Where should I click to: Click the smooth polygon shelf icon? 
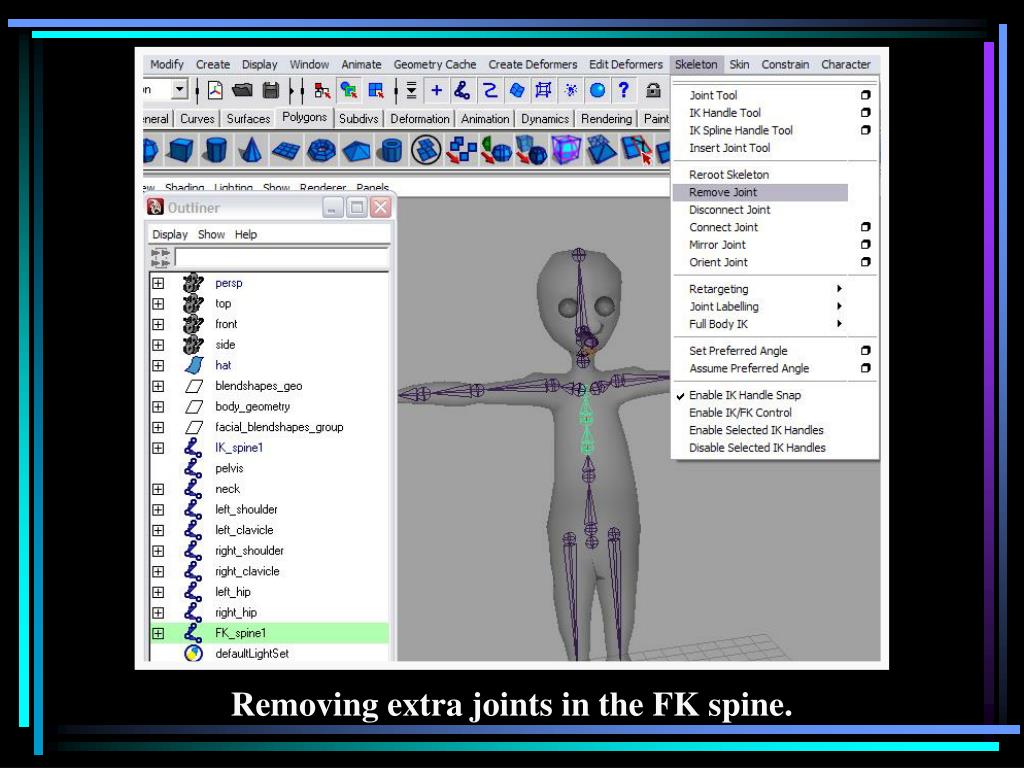click(x=531, y=150)
